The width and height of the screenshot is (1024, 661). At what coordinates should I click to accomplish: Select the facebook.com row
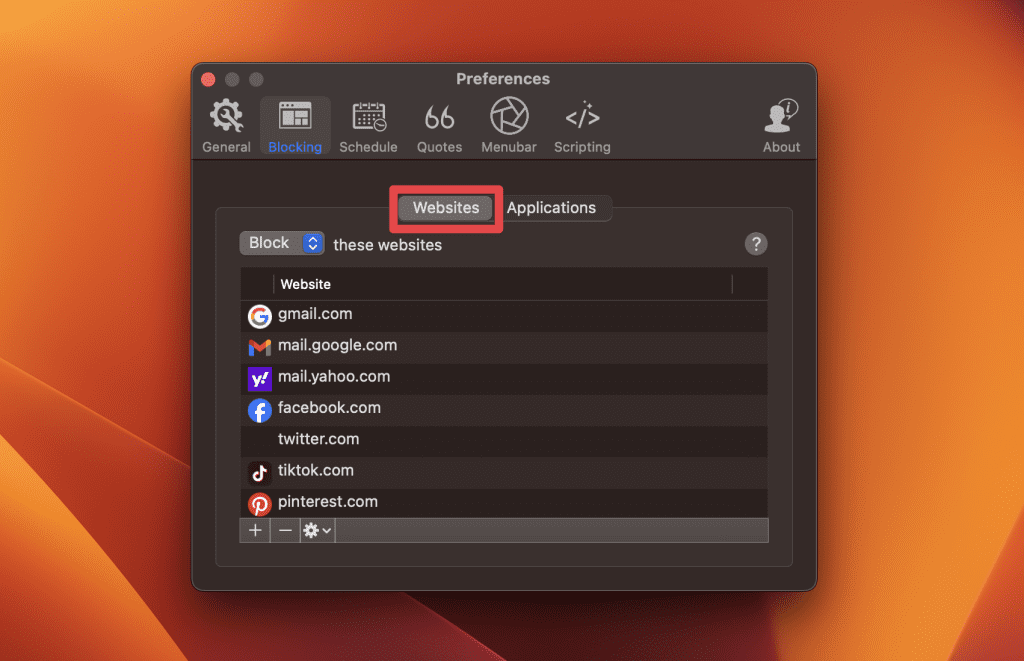click(504, 410)
